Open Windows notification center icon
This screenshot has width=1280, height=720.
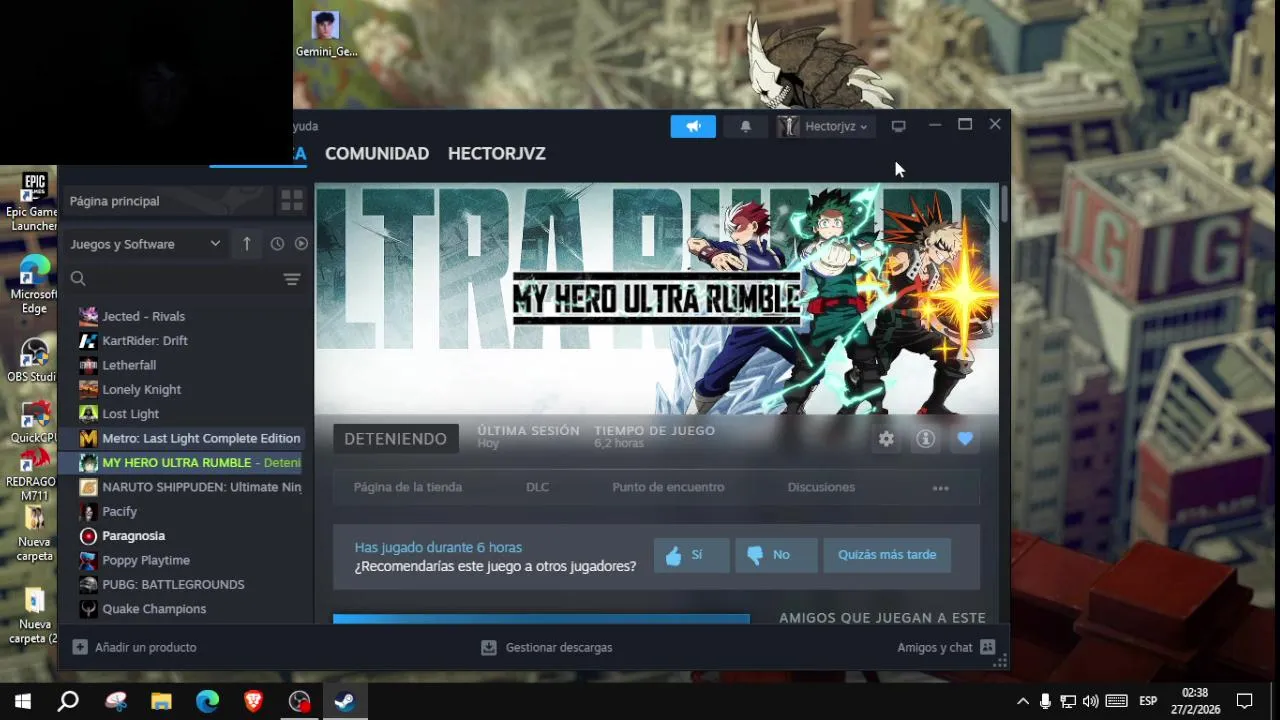pyautogui.click(x=1245, y=702)
